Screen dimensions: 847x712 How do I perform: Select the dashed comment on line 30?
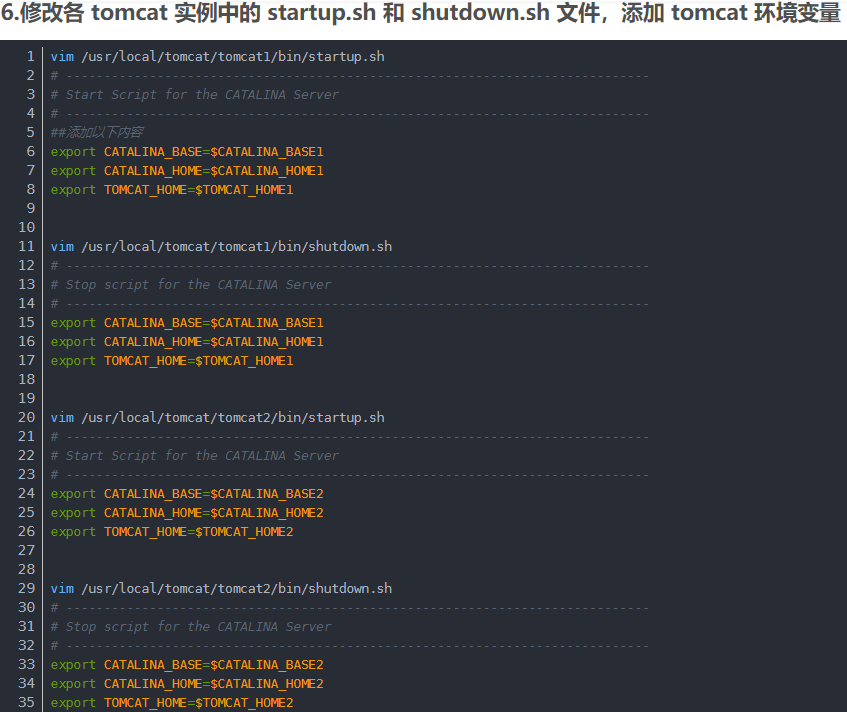click(x=349, y=608)
